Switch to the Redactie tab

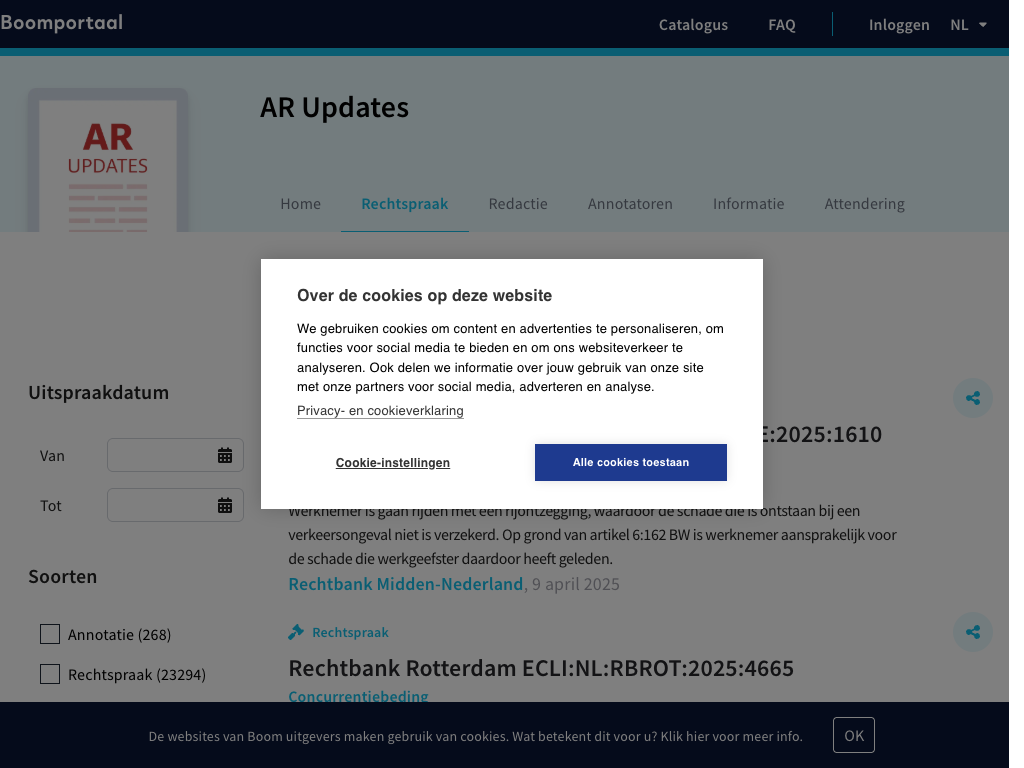click(518, 204)
